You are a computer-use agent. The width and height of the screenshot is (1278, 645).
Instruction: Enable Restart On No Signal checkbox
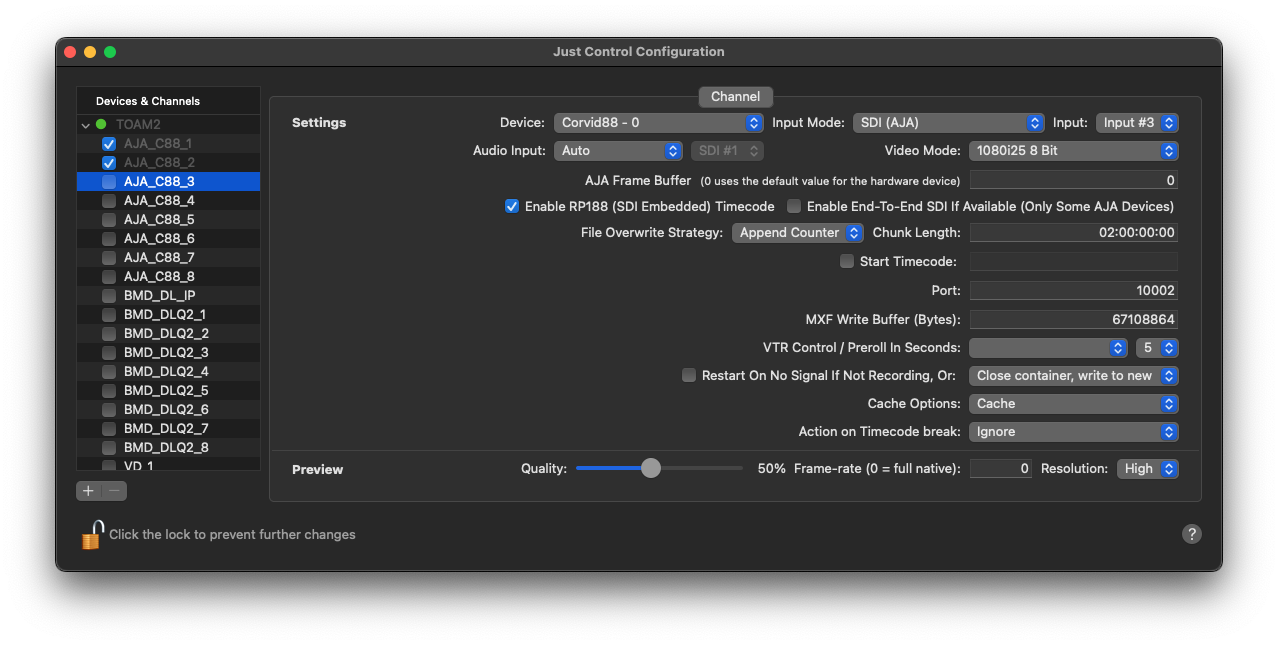coord(689,375)
